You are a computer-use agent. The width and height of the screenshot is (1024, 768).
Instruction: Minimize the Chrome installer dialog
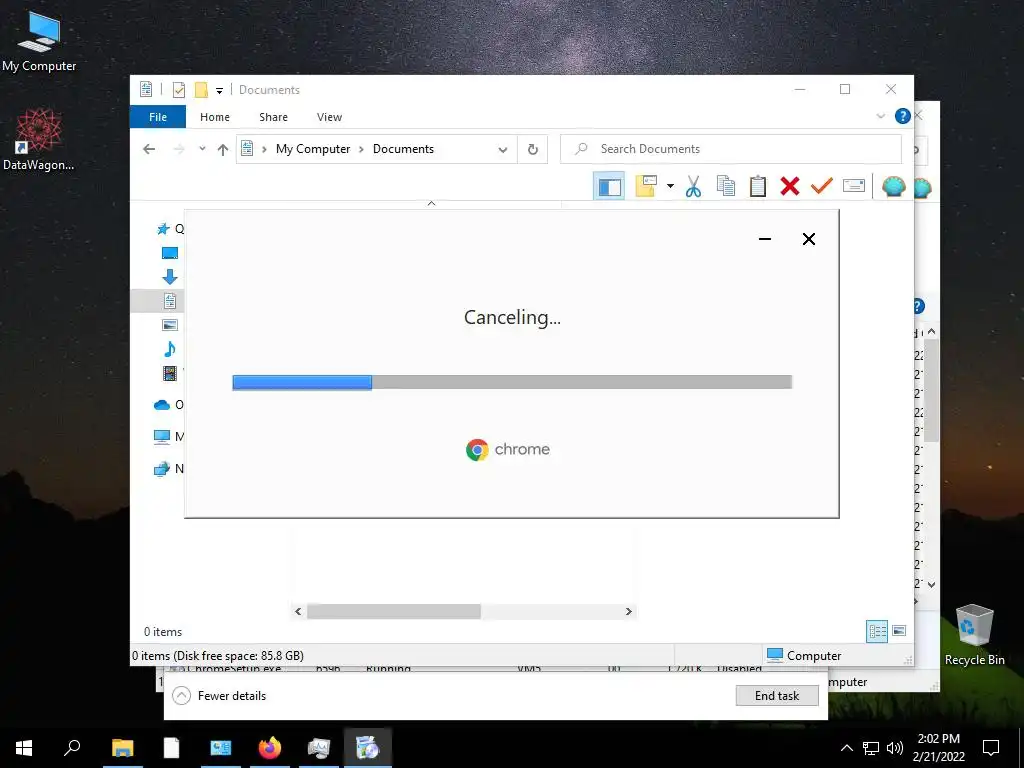tap(765, 239)
